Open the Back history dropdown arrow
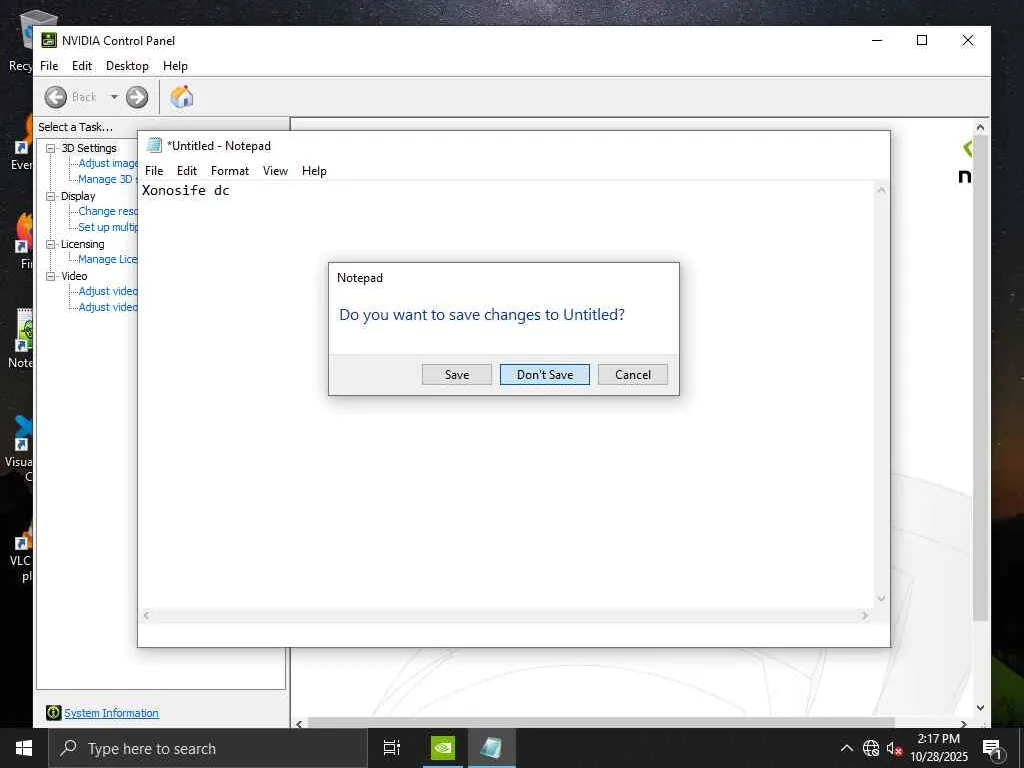 pyautogui.click(x=114, y=97)
